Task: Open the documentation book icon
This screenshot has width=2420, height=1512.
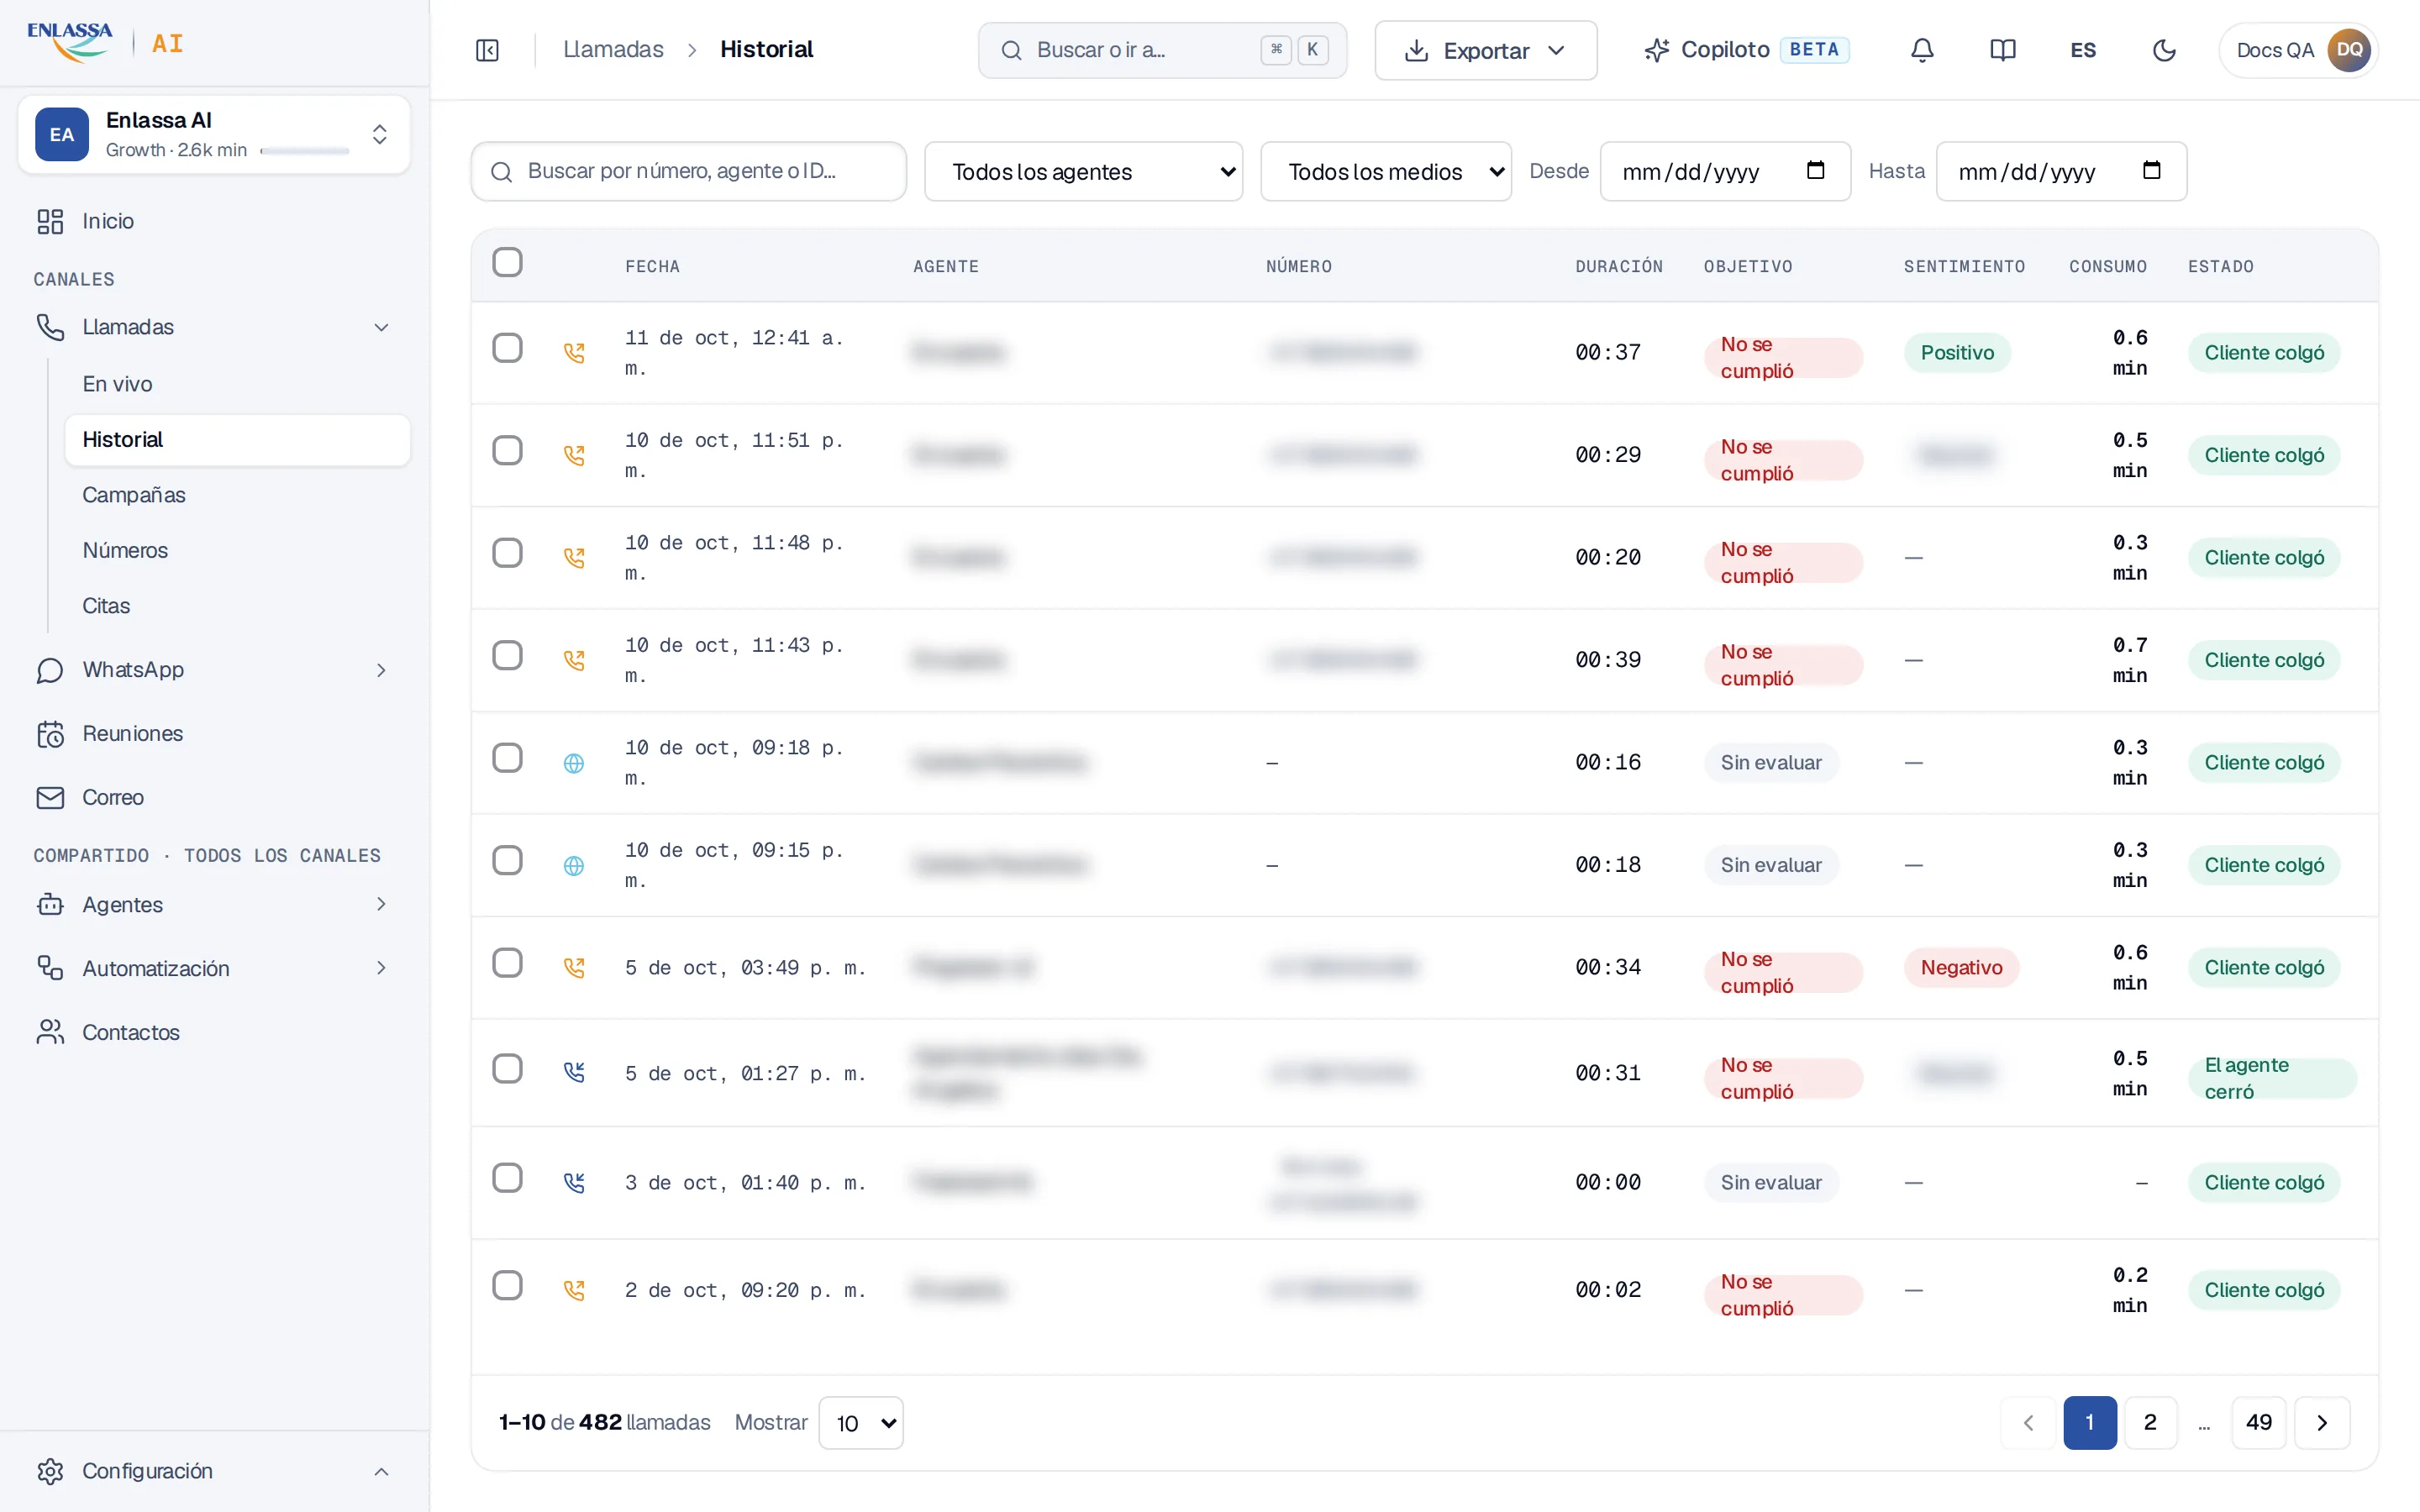Action: 2003,50
